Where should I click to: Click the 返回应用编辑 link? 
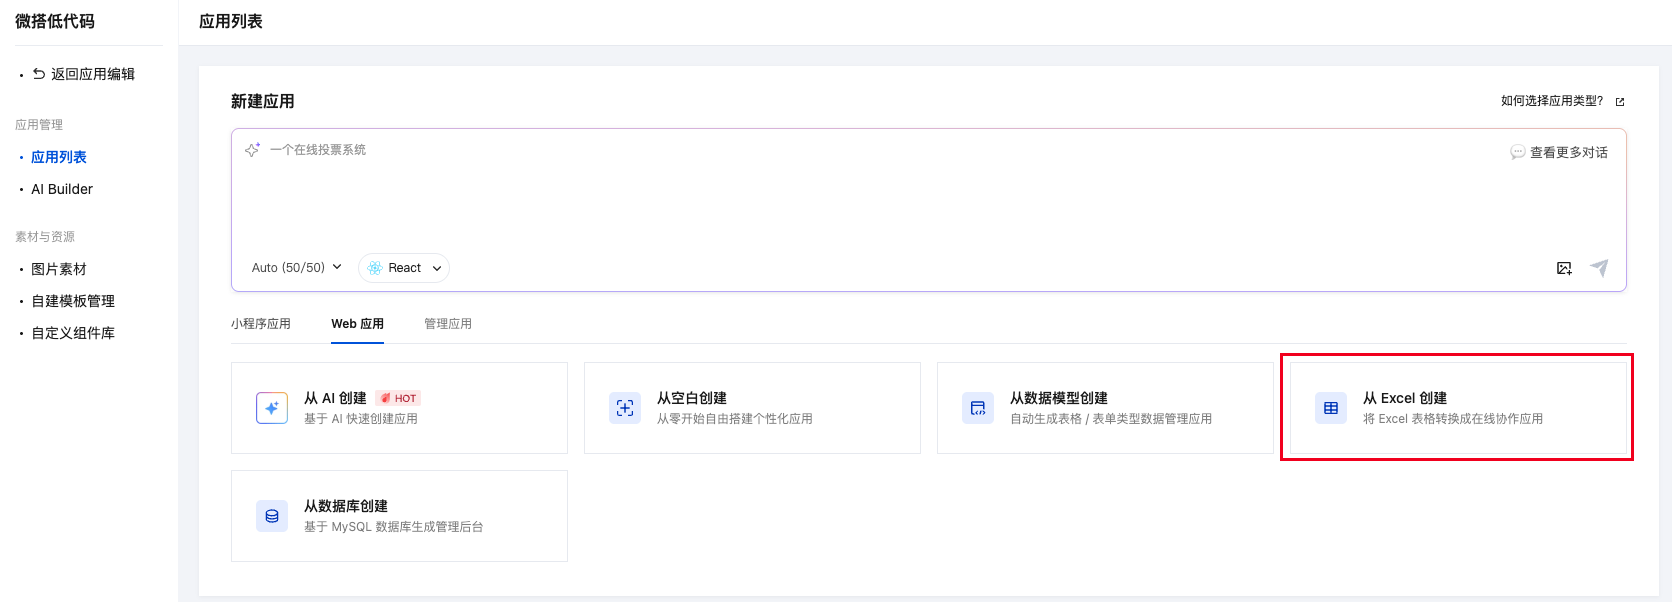[x=93, y=74]
